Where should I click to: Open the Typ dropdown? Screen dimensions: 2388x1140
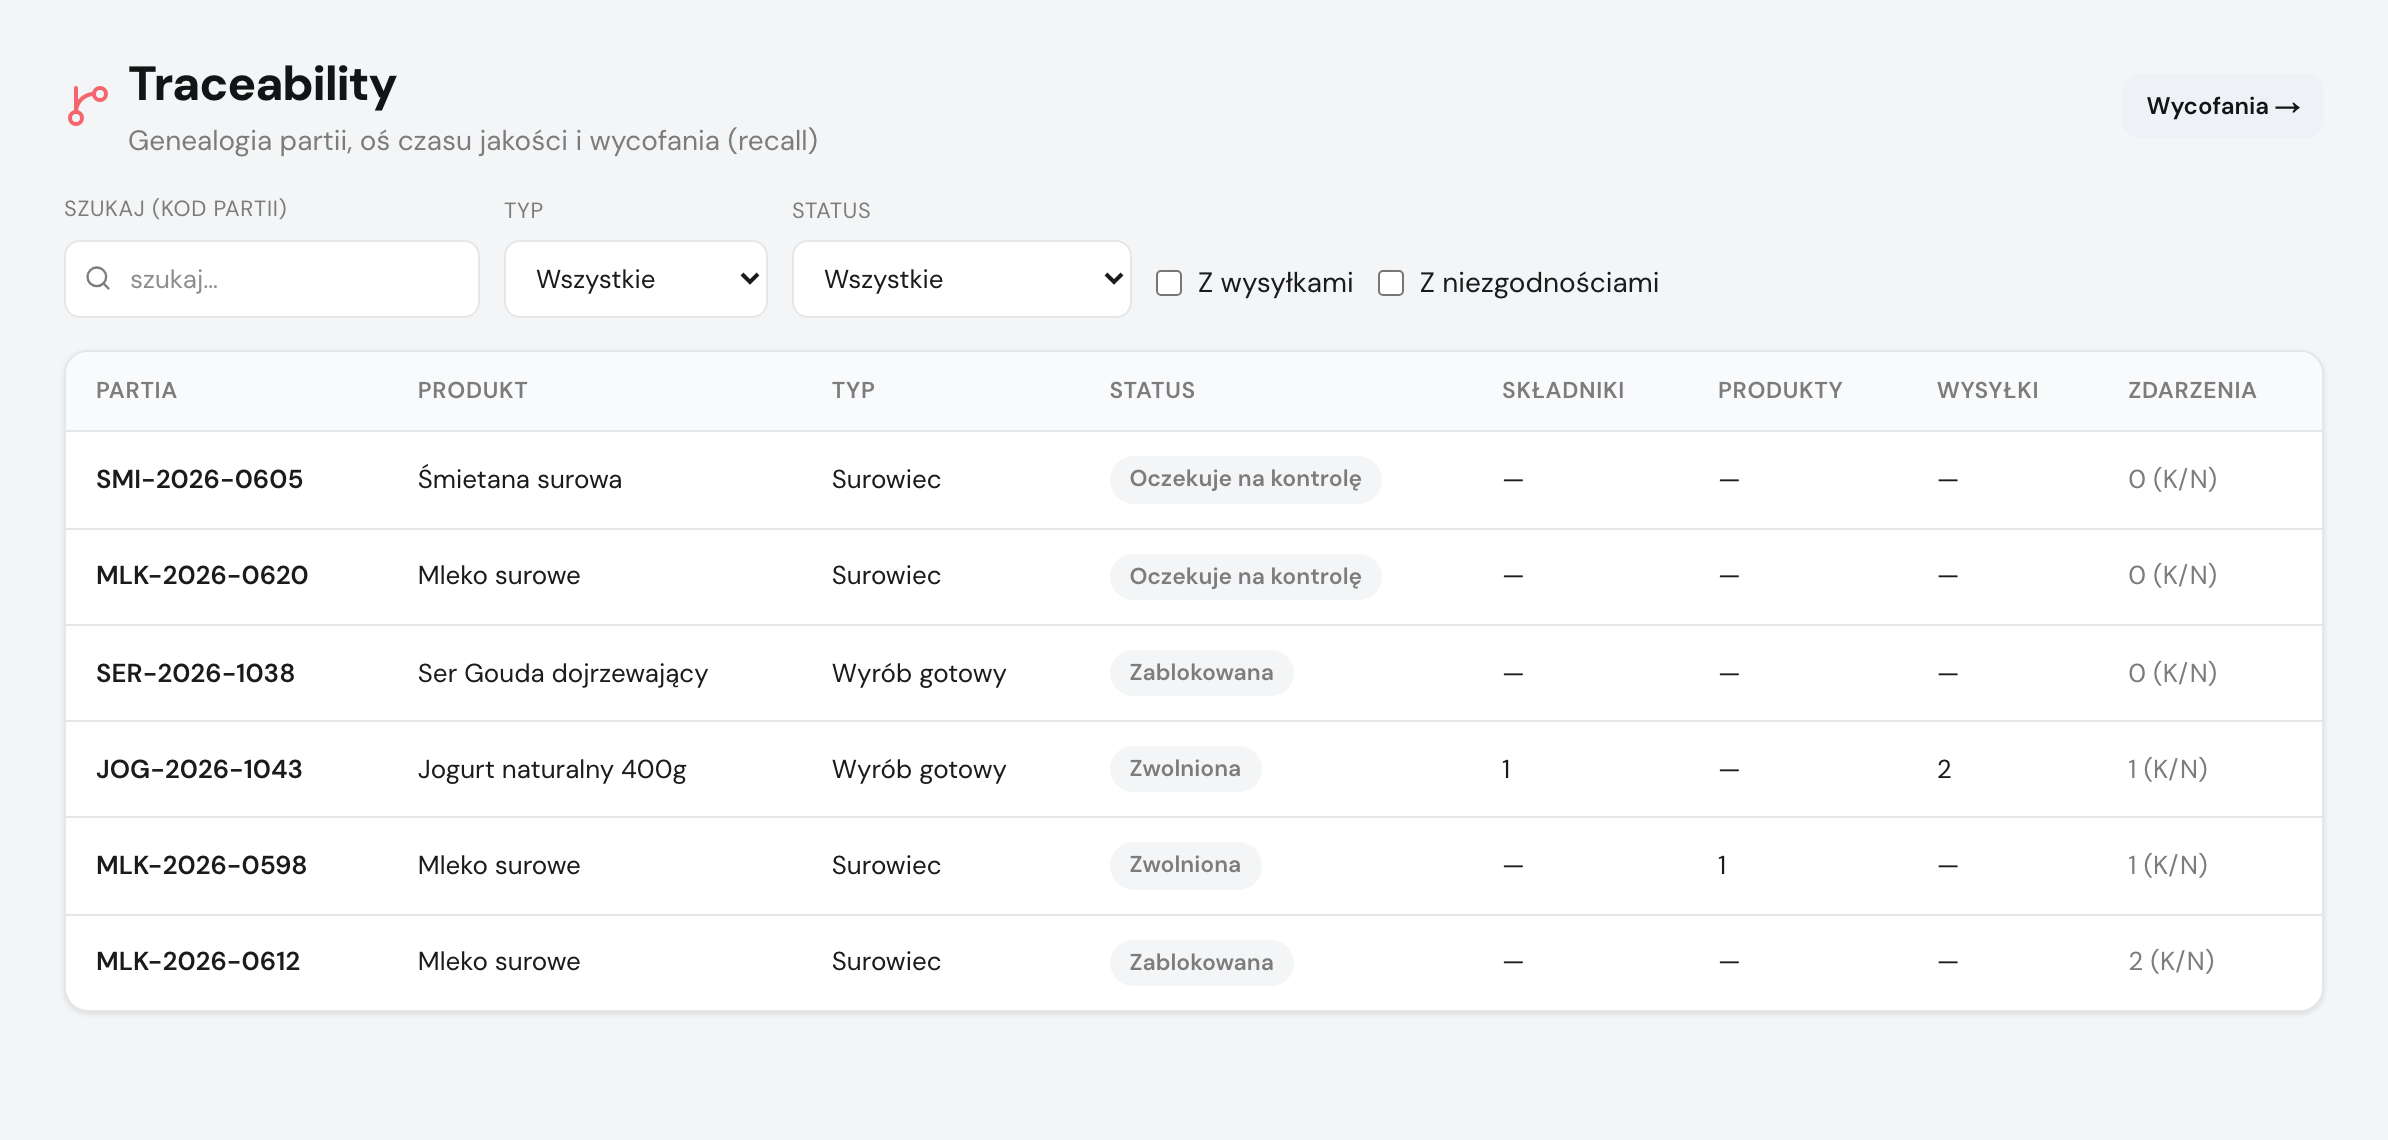[636, 279]
